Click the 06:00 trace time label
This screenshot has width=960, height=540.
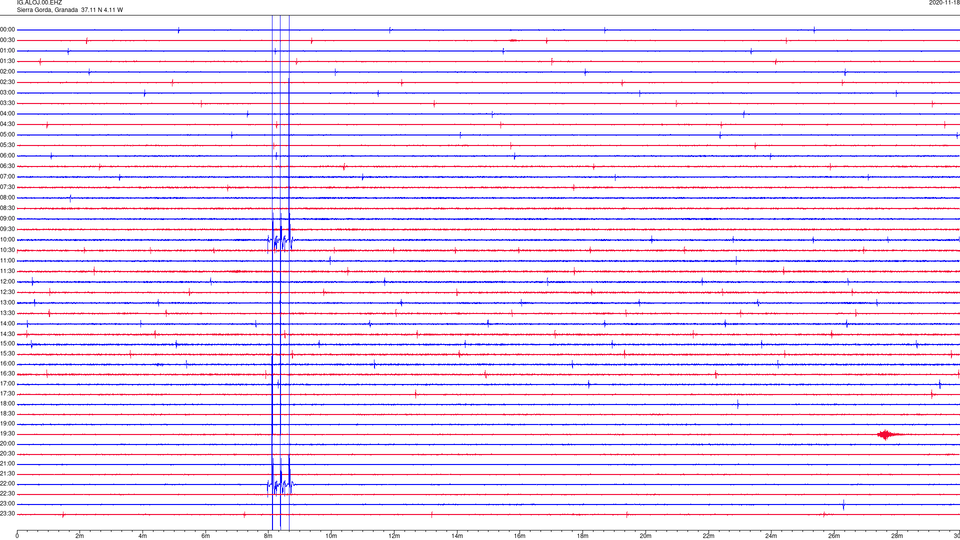coord(8,156)
